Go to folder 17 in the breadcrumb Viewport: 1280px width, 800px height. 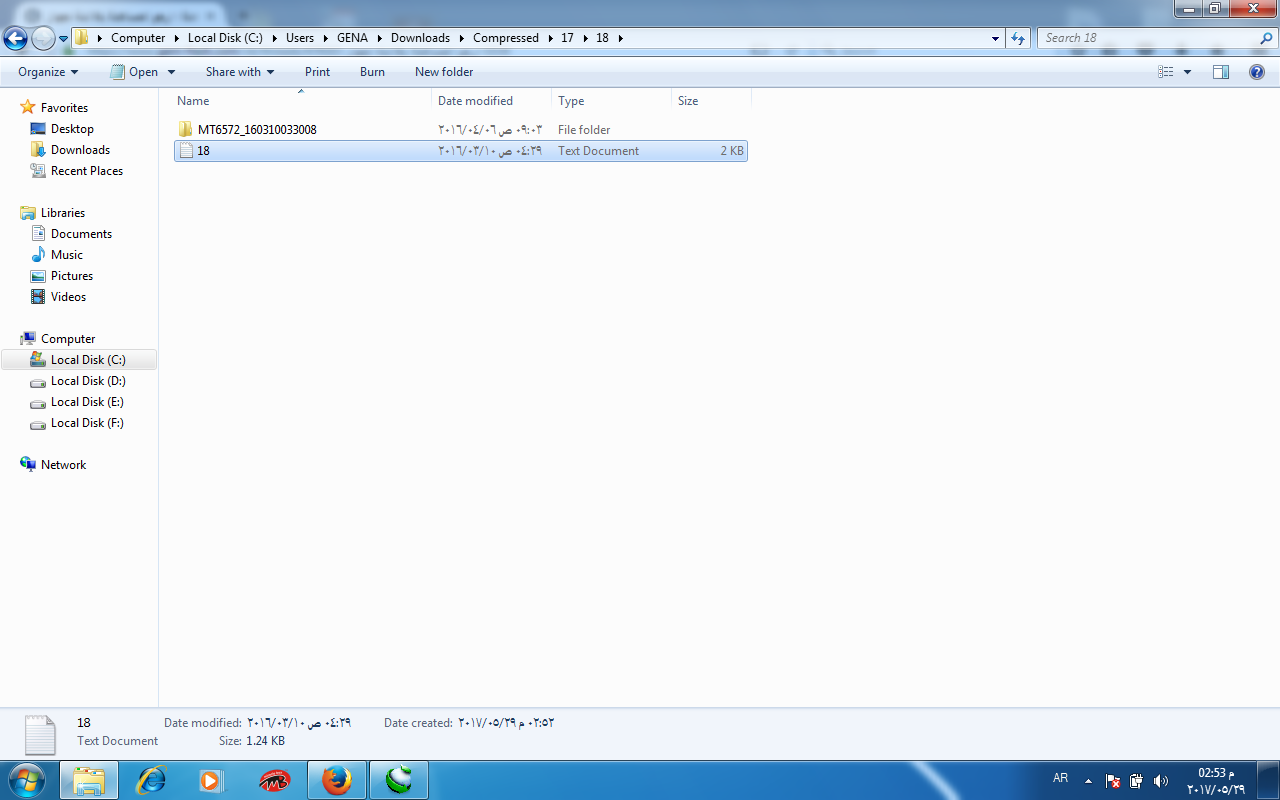point(567,38)
